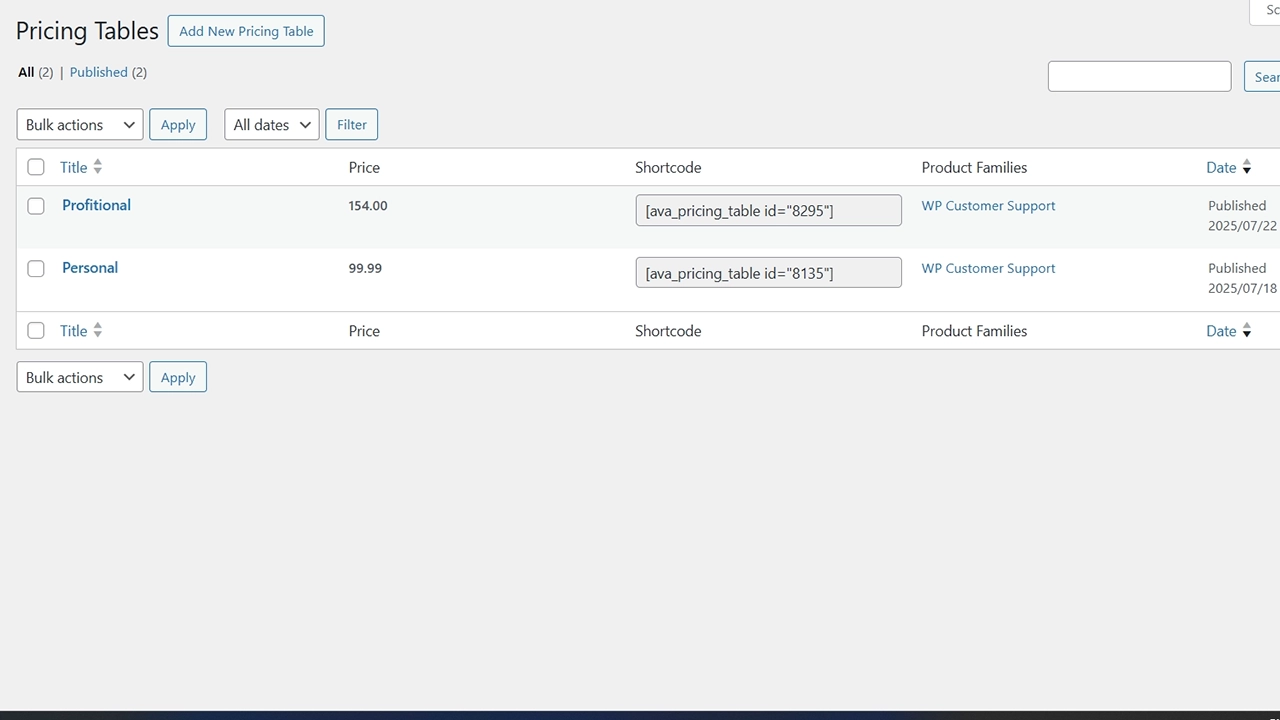The image size is (1280, 720).
Task: Check the Profitional row checkbox
Action: click(36, 205)
